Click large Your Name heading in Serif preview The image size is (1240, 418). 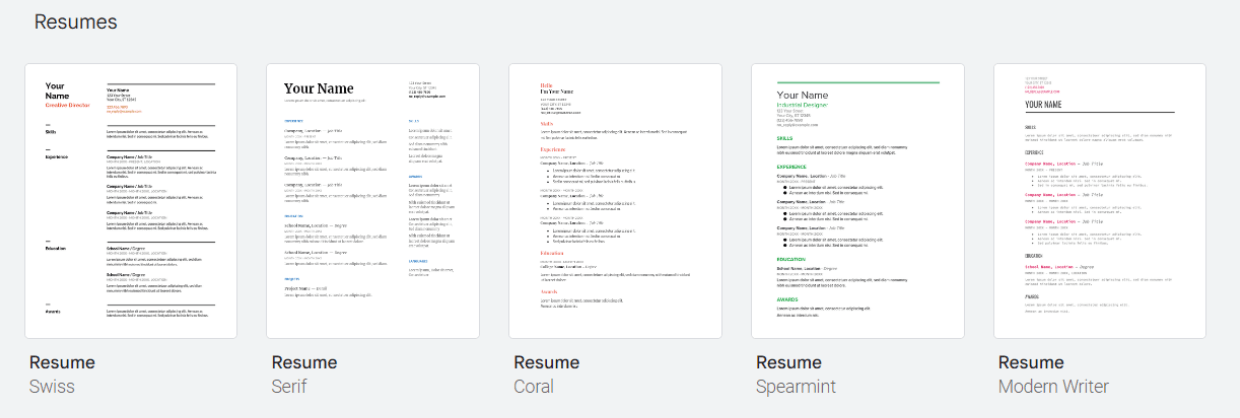[318, 89]
